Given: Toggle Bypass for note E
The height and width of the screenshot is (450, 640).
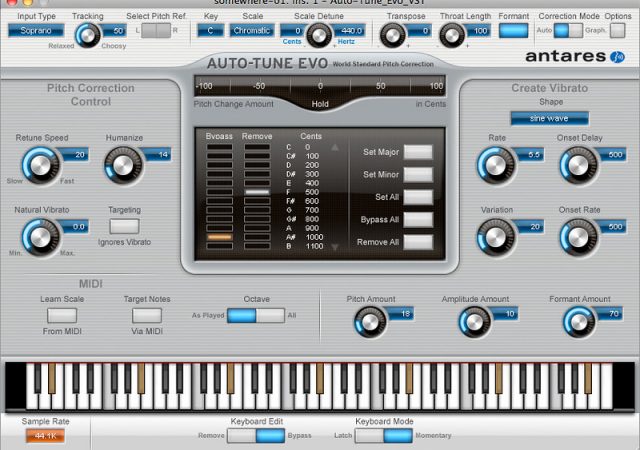Looking at the screenshot, I should pos(220,183).
